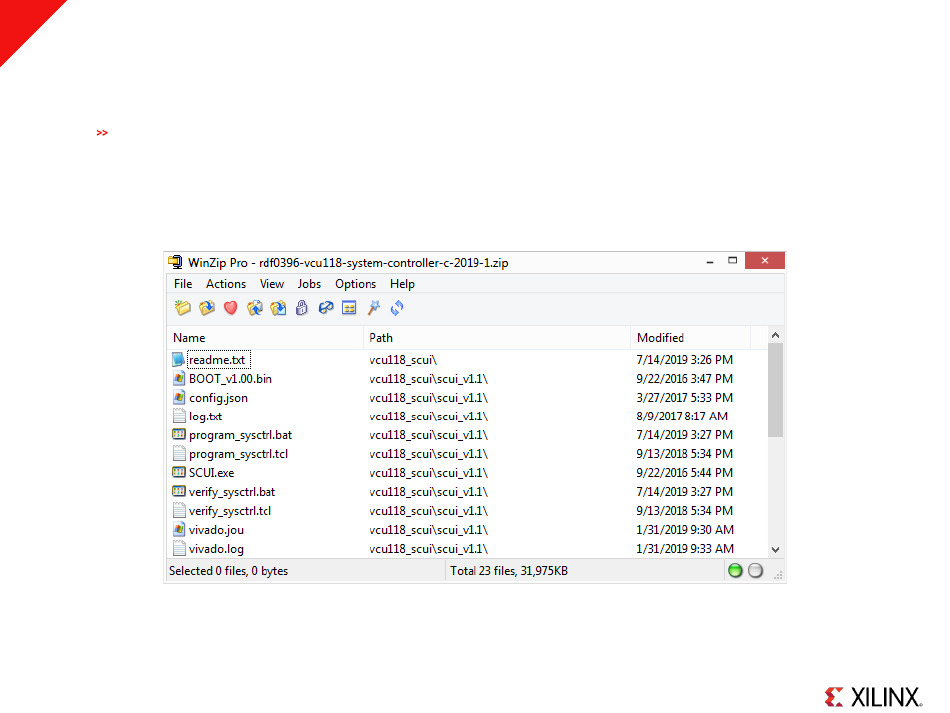Click the gray status light in status bar
Screen dimensions: 950x713
(756, 571)
